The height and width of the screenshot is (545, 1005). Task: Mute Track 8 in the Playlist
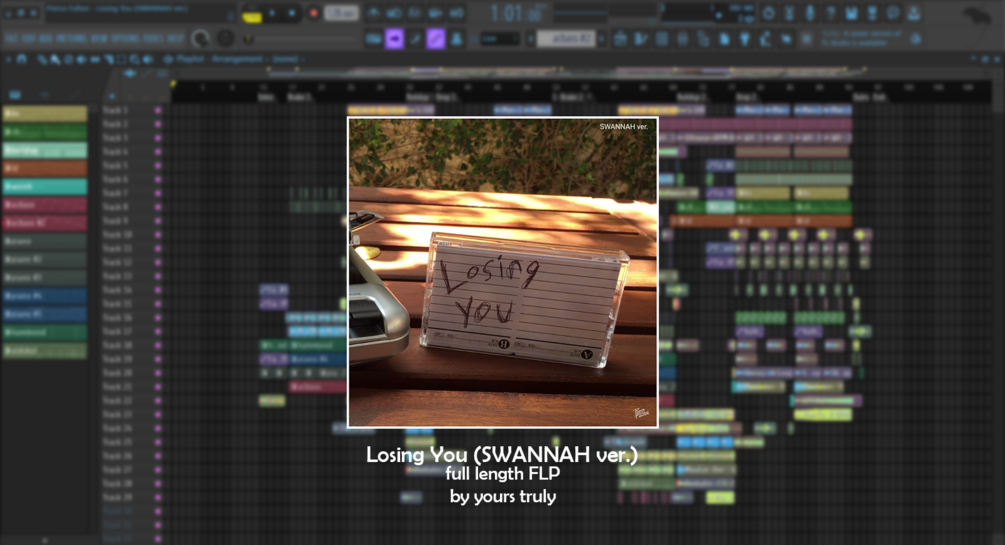(158, 207)
